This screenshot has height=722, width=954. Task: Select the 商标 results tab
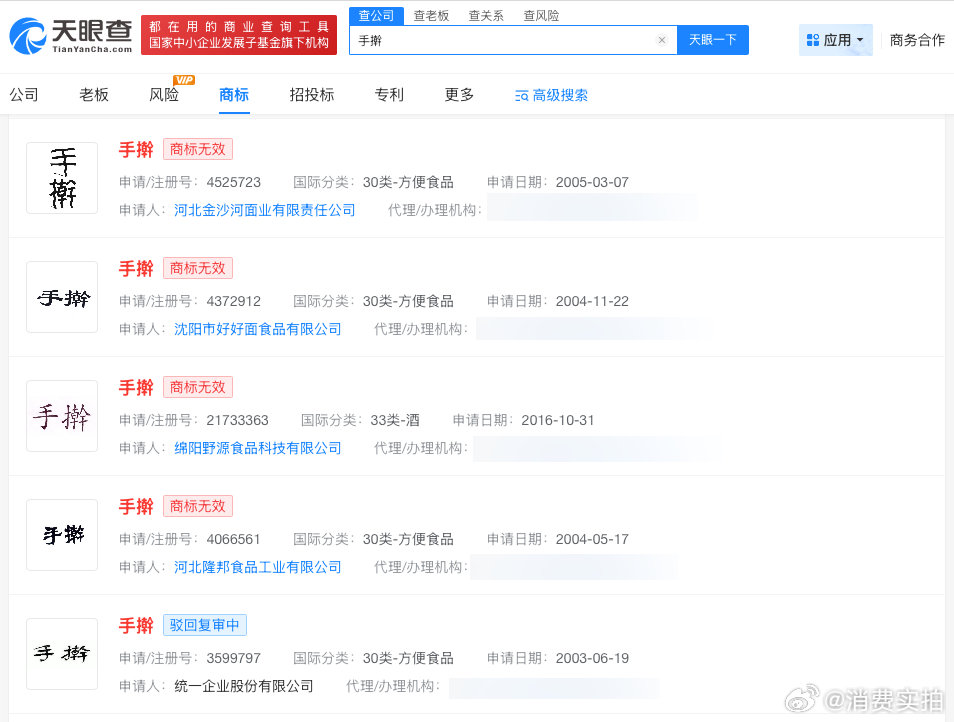tap(234, 95)
